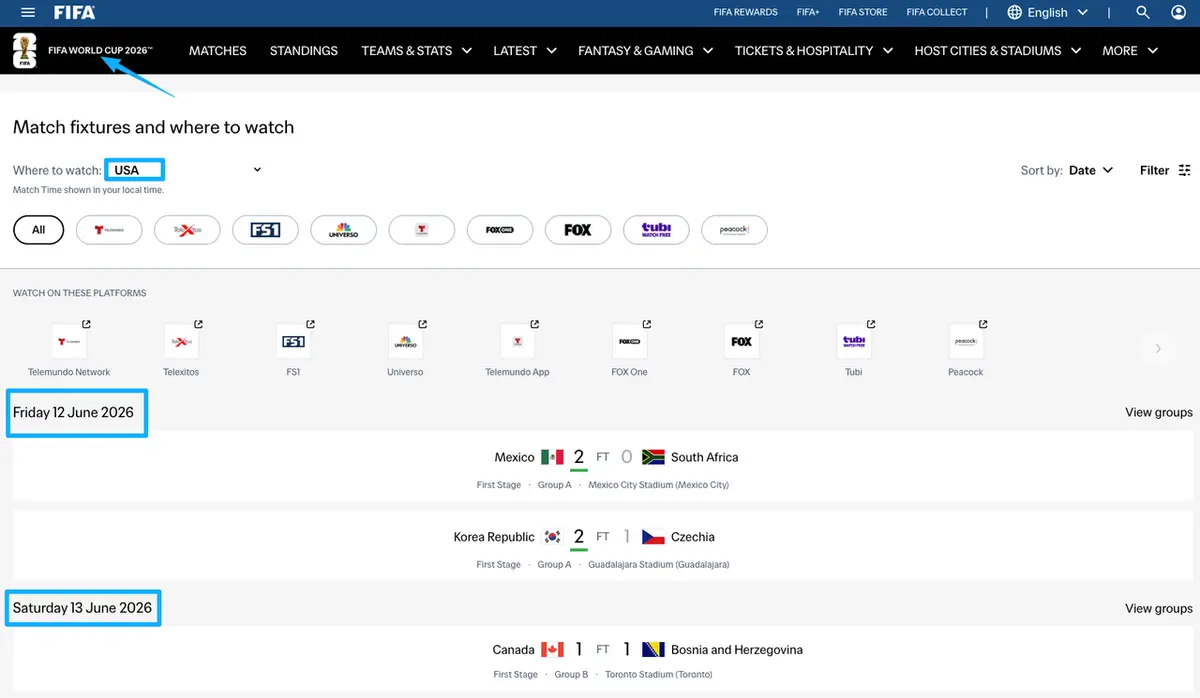Expand the Host Cities & Stadiums menu
Screen dimensions: 1200x698
[998, 50]
